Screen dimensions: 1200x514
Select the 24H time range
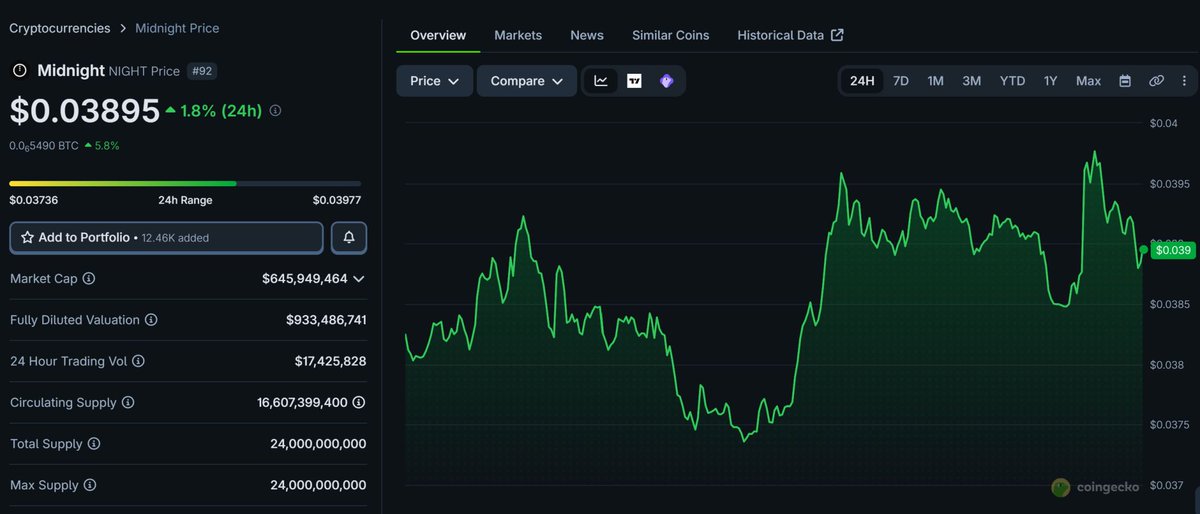click(x=862, y=81)
